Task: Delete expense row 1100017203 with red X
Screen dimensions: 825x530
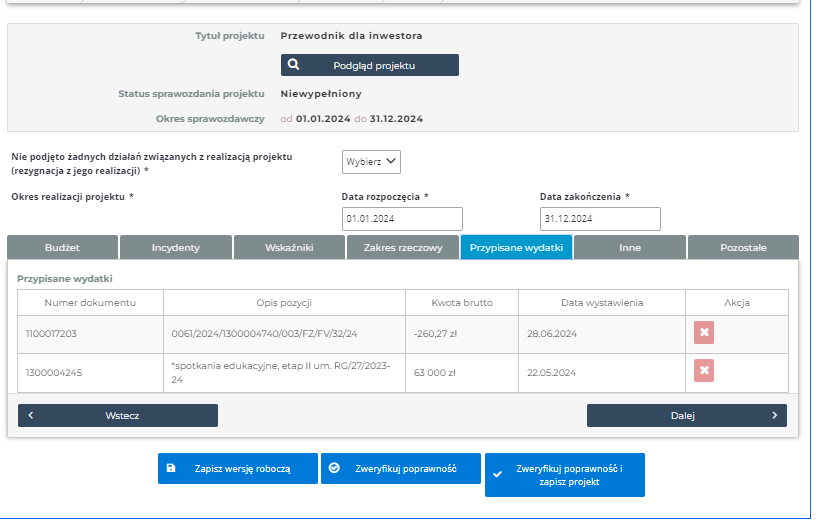Action: tap(704, 333)
